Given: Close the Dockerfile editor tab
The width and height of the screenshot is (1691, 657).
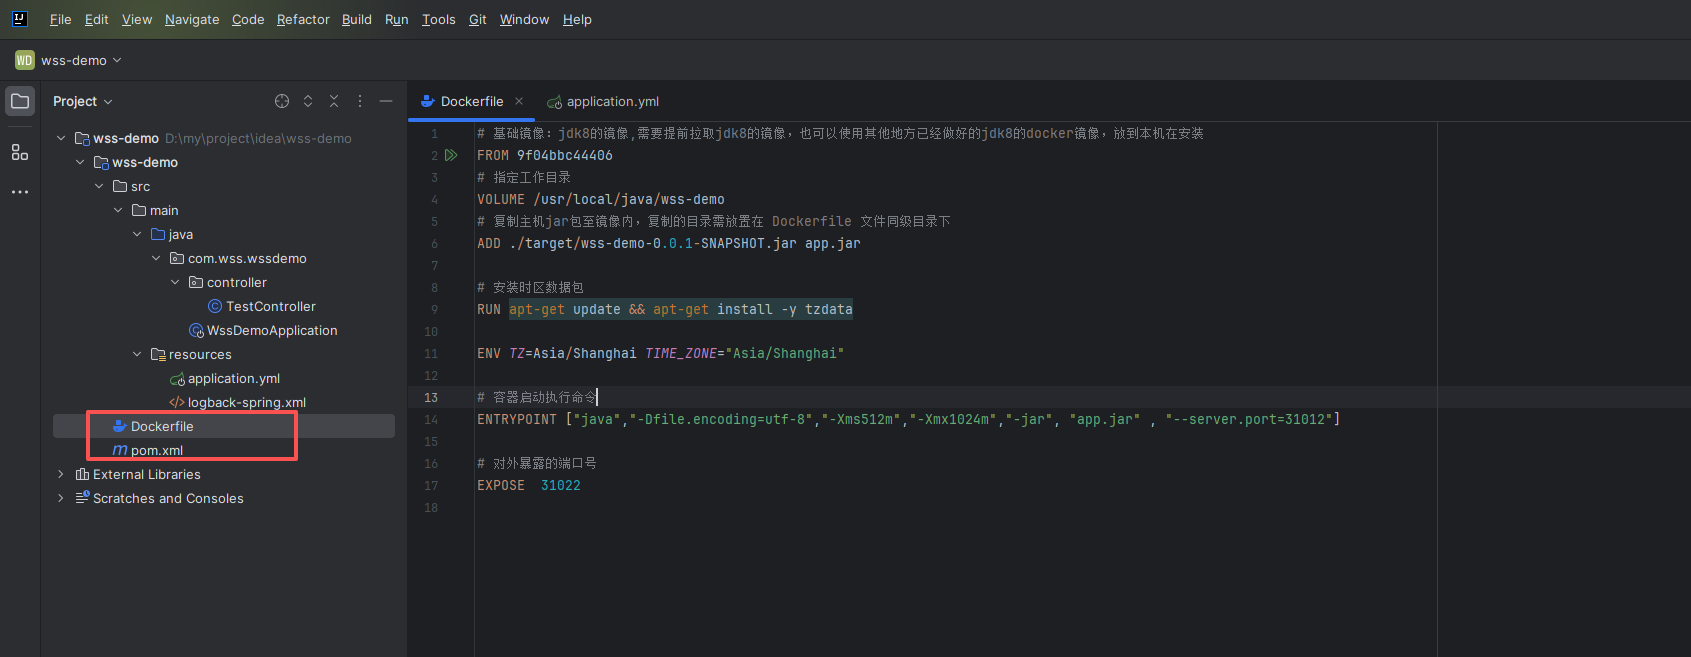Looking at the screenshot, I should (x=519, y=101).
